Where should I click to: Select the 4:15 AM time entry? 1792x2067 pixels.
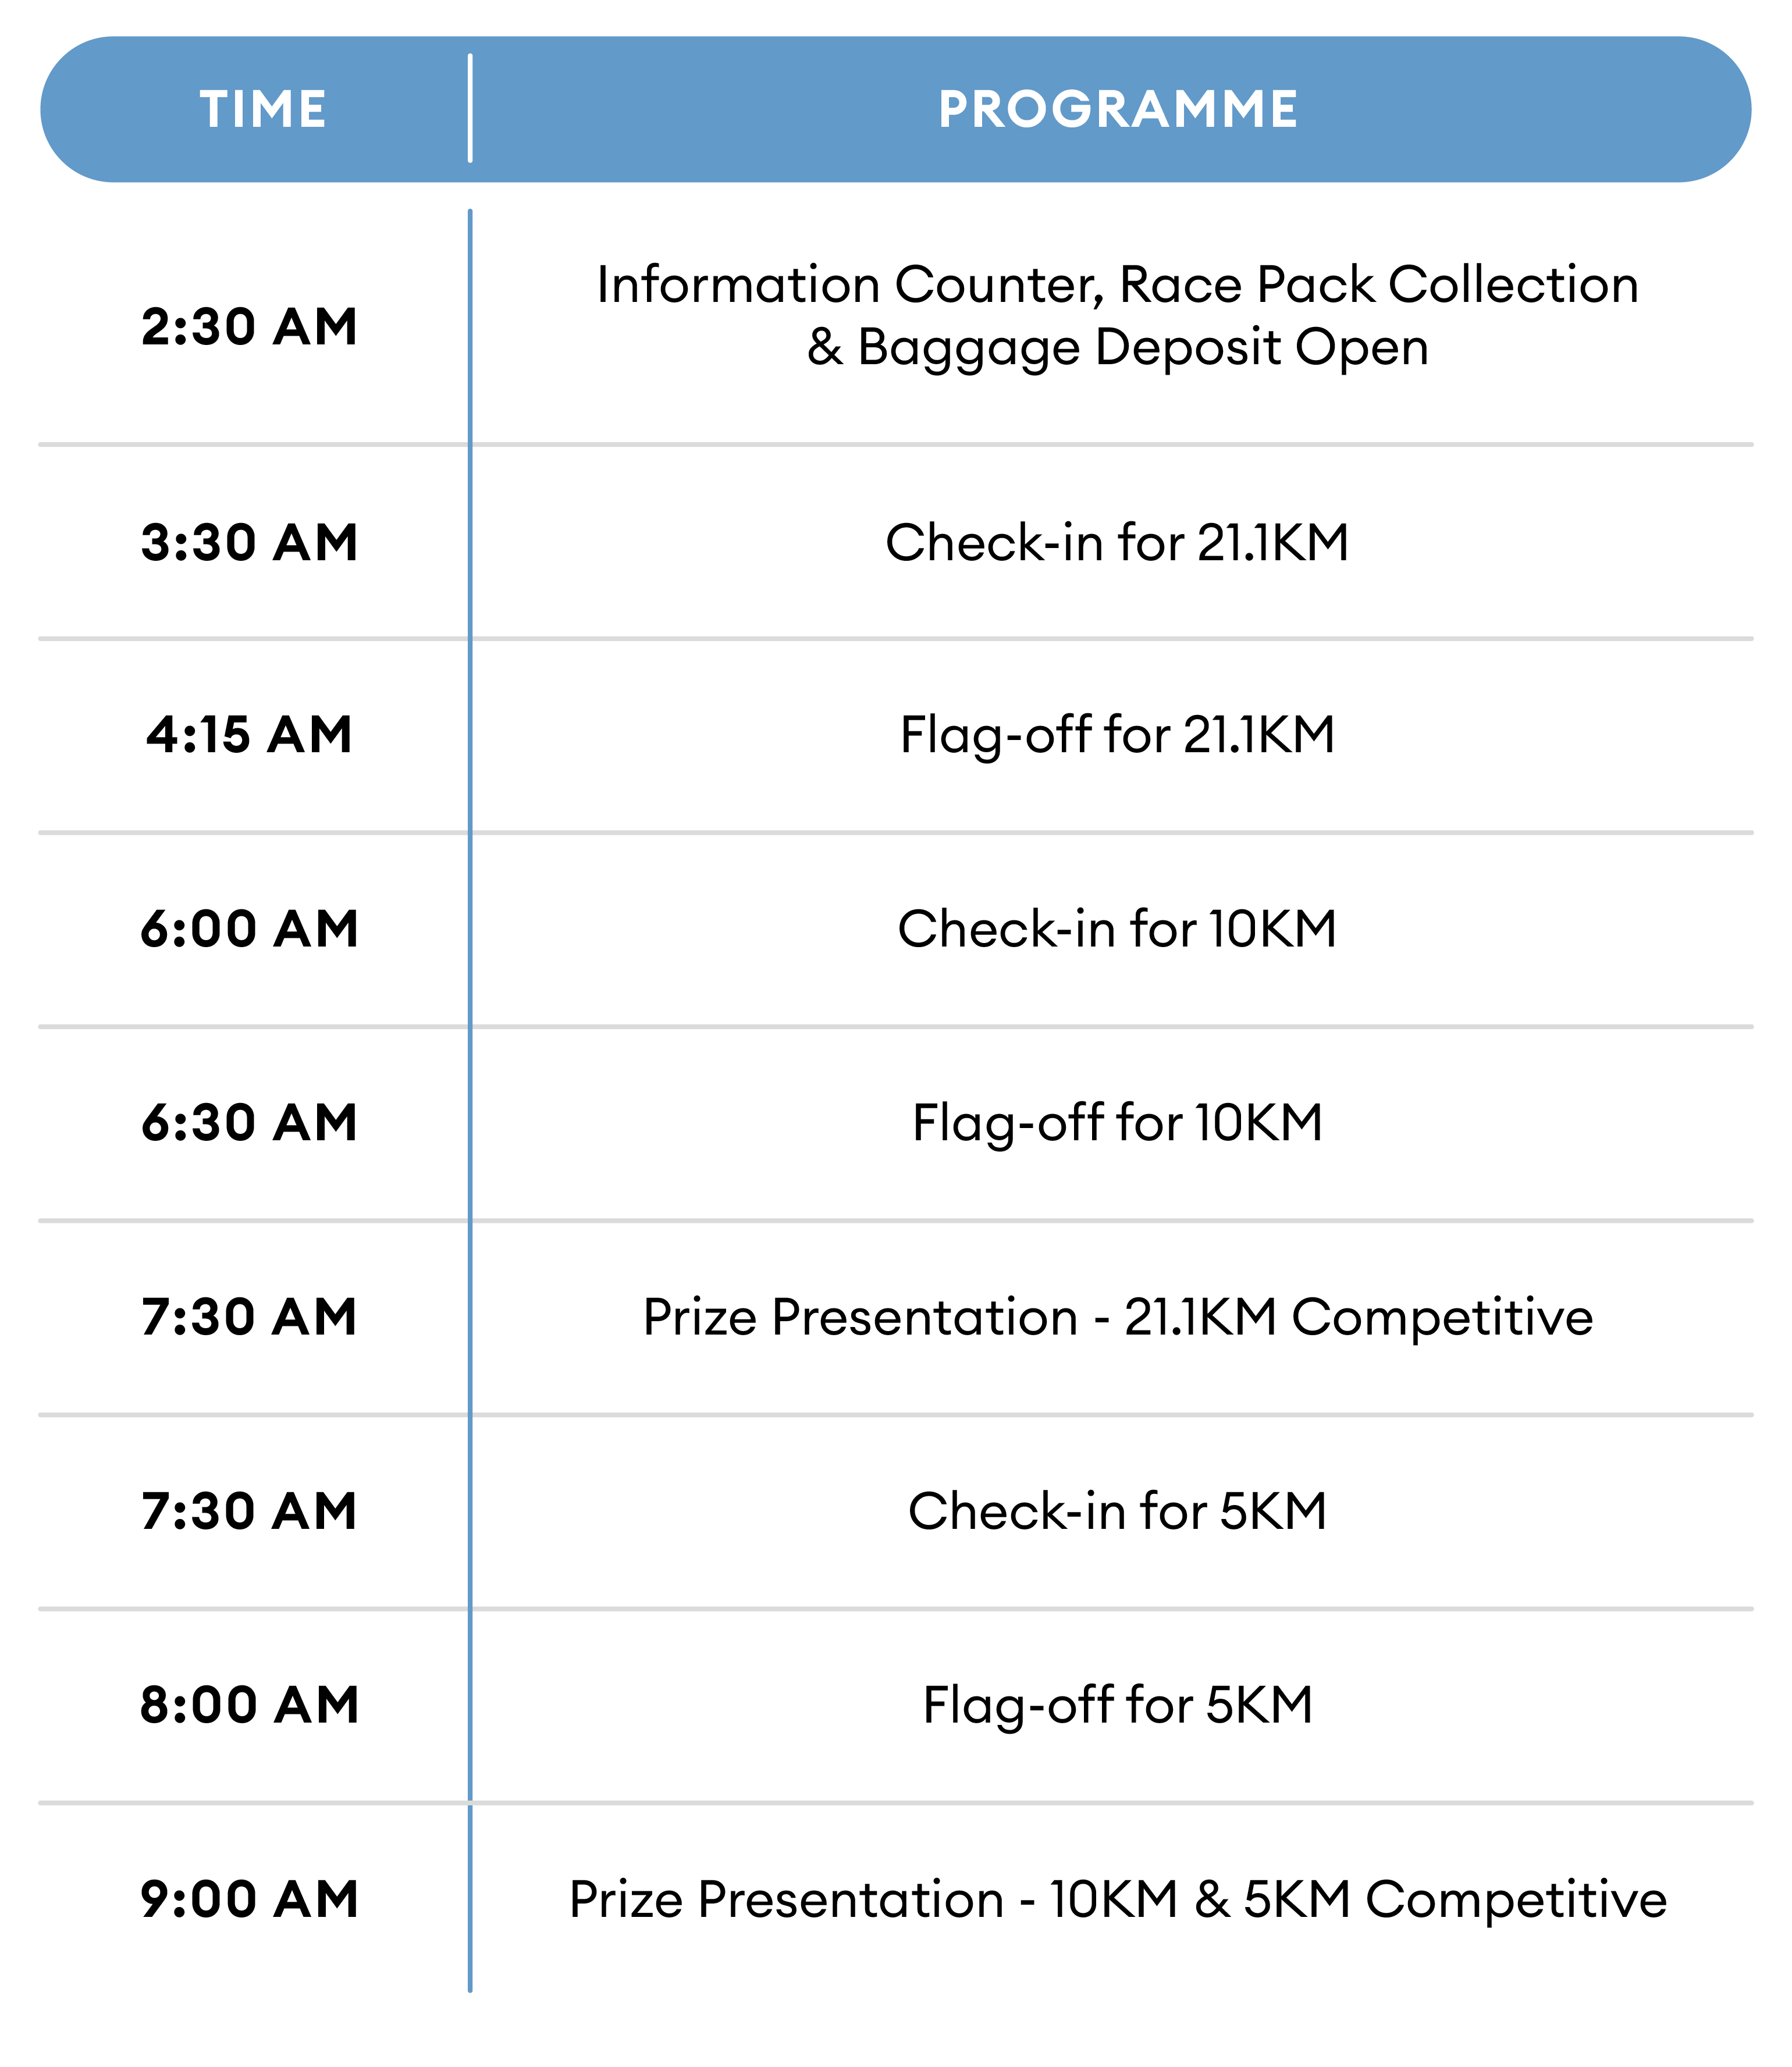click(x=250, y=735)
